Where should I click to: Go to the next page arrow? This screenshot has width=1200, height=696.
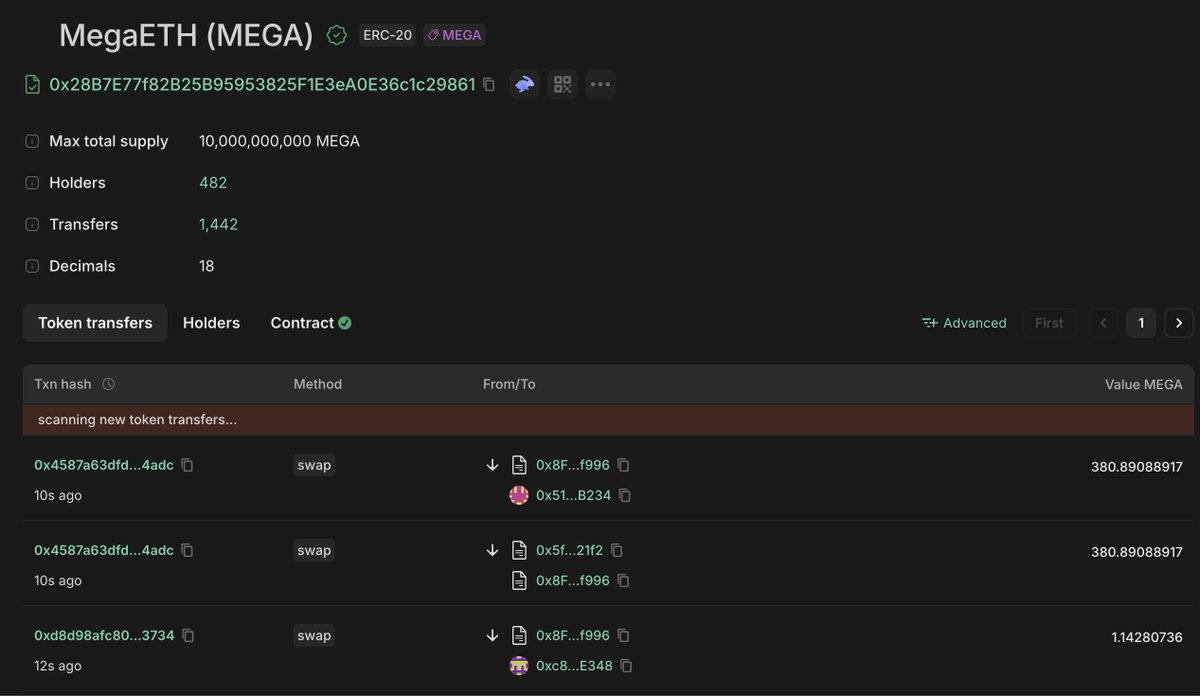(x=1179, y=323)
